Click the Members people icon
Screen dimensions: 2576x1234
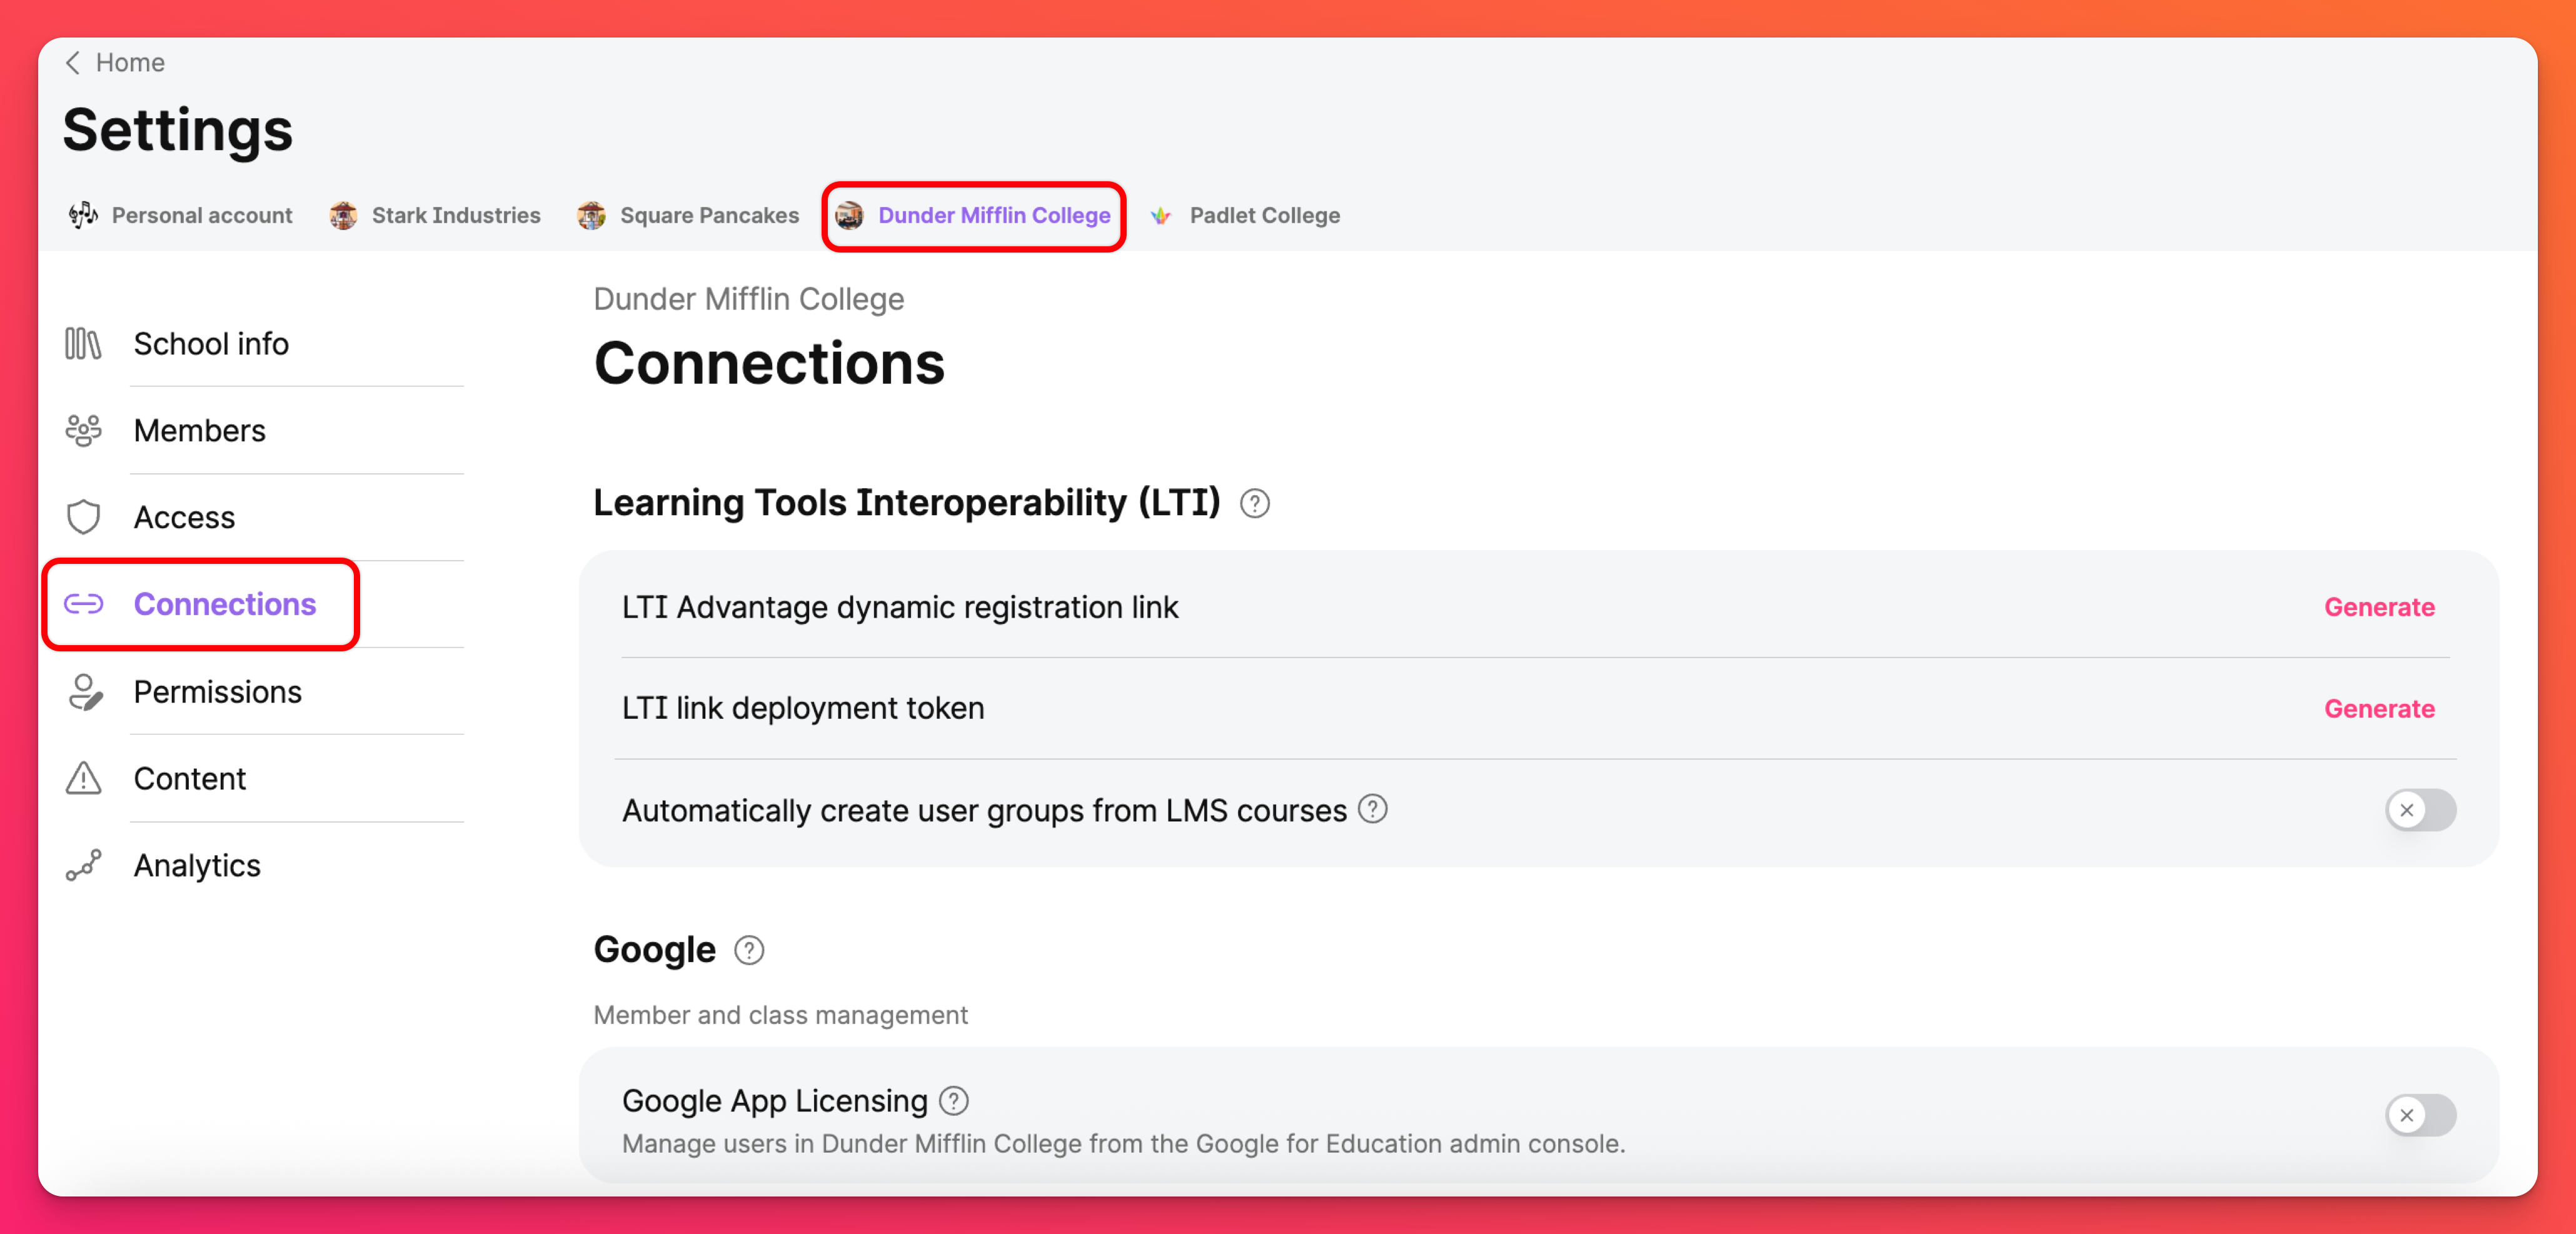click(x=83, y=430)
